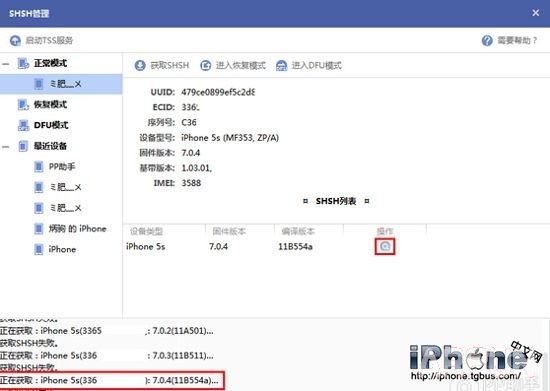Click the DFU模式 computer icon
This screenshot has width=550, height=391.
(23, 125)
